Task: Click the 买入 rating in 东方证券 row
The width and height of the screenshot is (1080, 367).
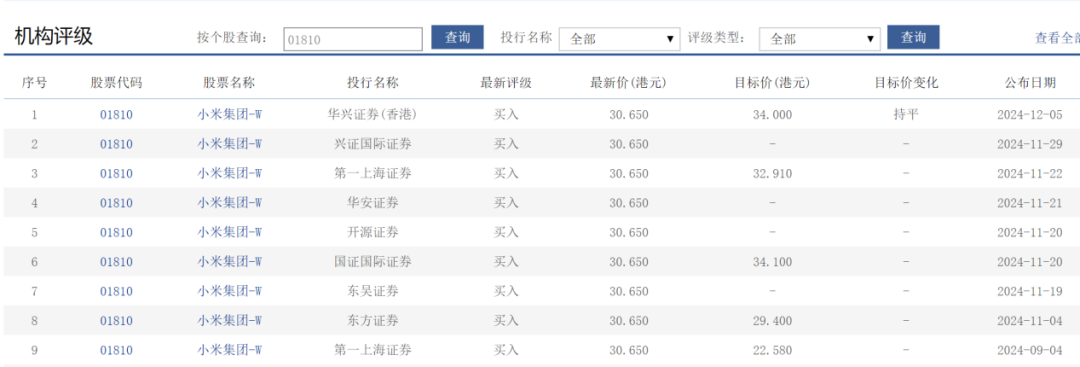Action: [x=506, y=321]
